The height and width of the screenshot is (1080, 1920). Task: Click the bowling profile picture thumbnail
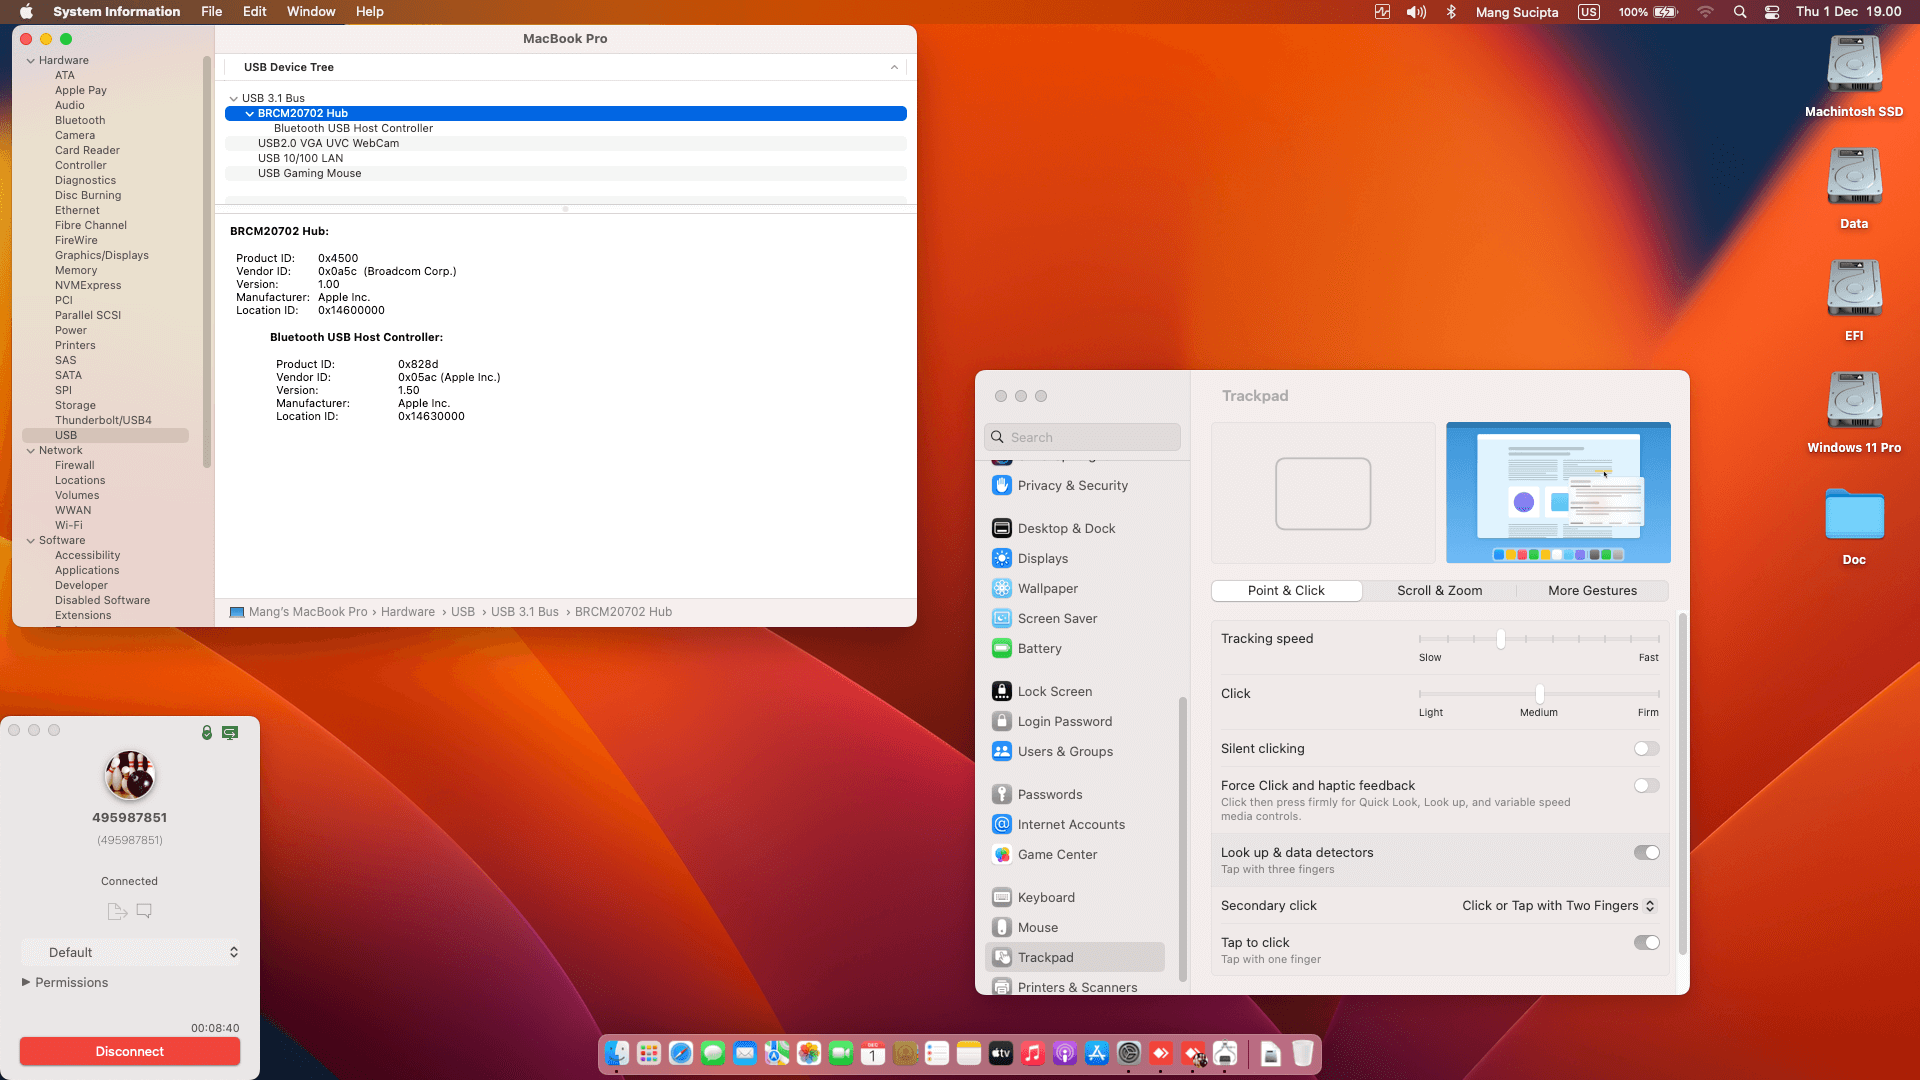click(130, 776)
